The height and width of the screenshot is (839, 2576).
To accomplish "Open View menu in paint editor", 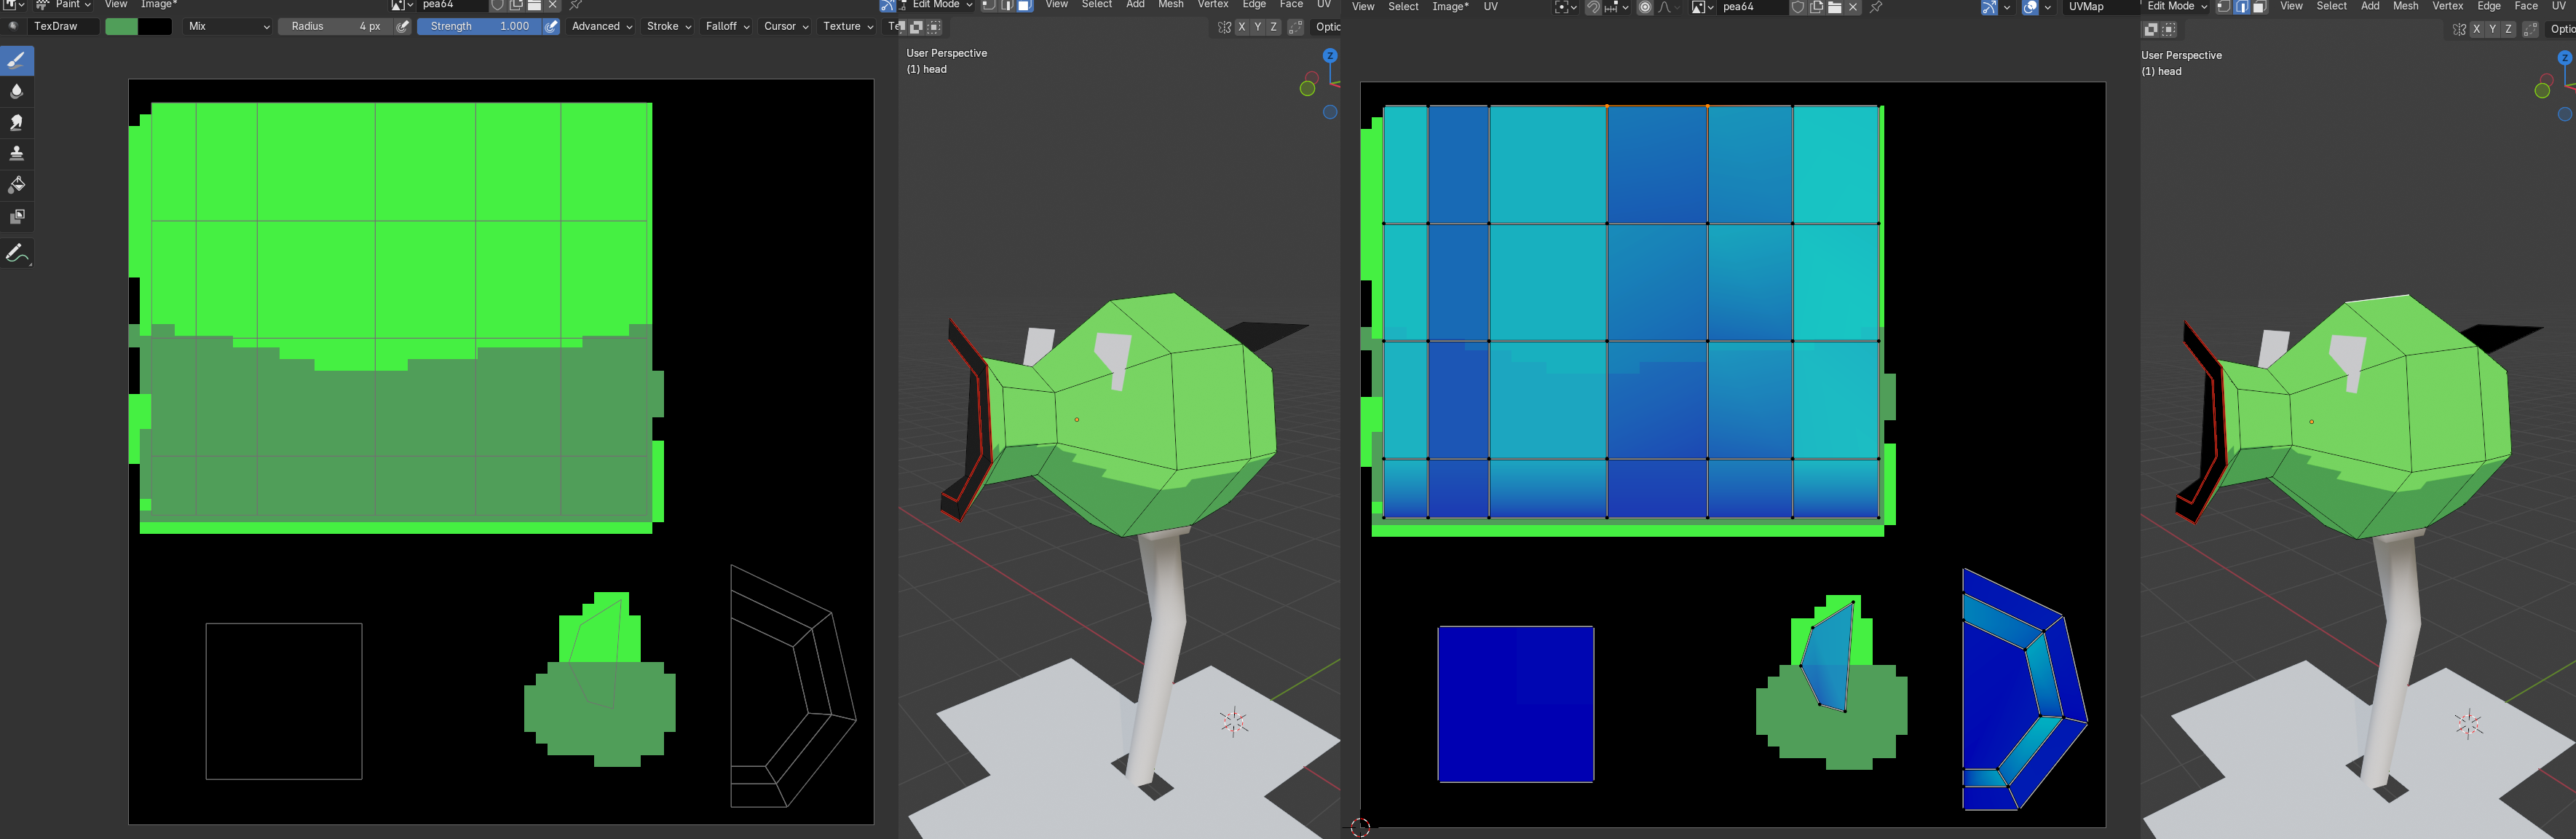I will [116, 5].
